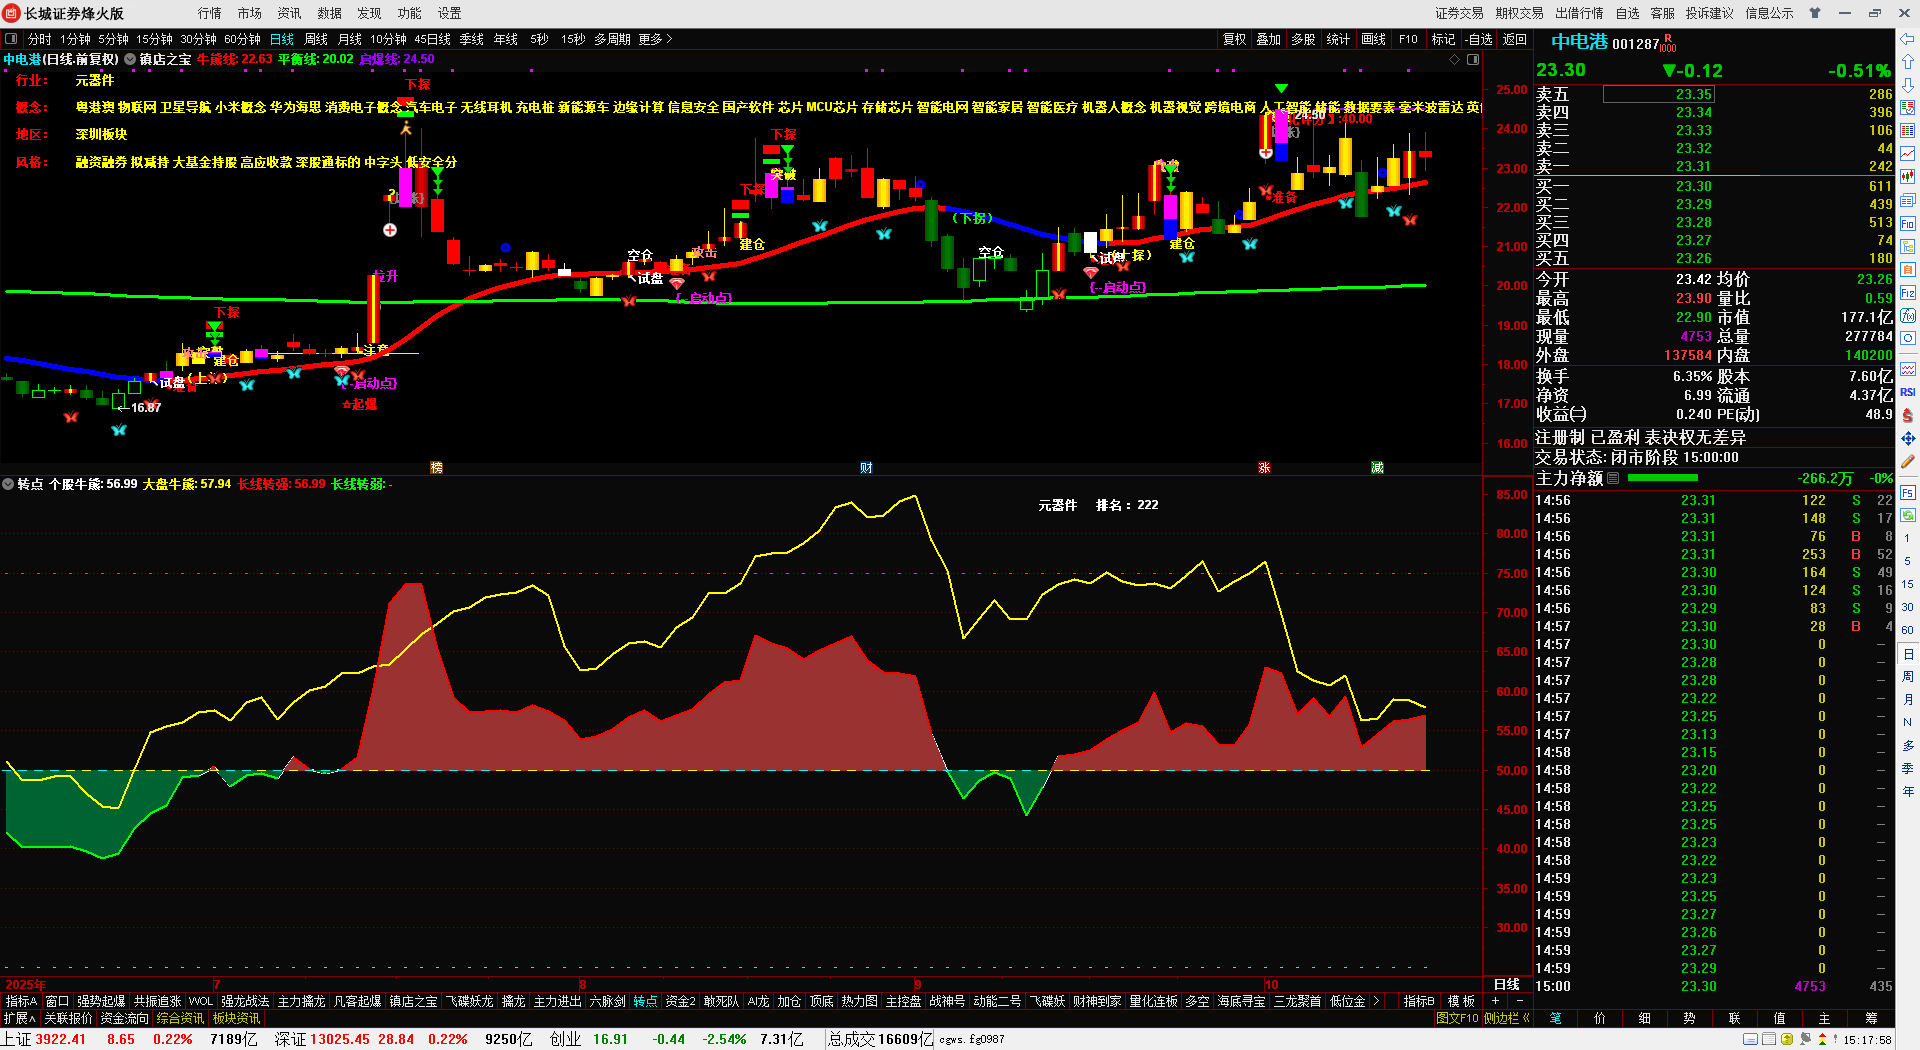The image size is (1920, 1050).
Task: Click the up arrow icon in right sidebar
Action: 1908,62
